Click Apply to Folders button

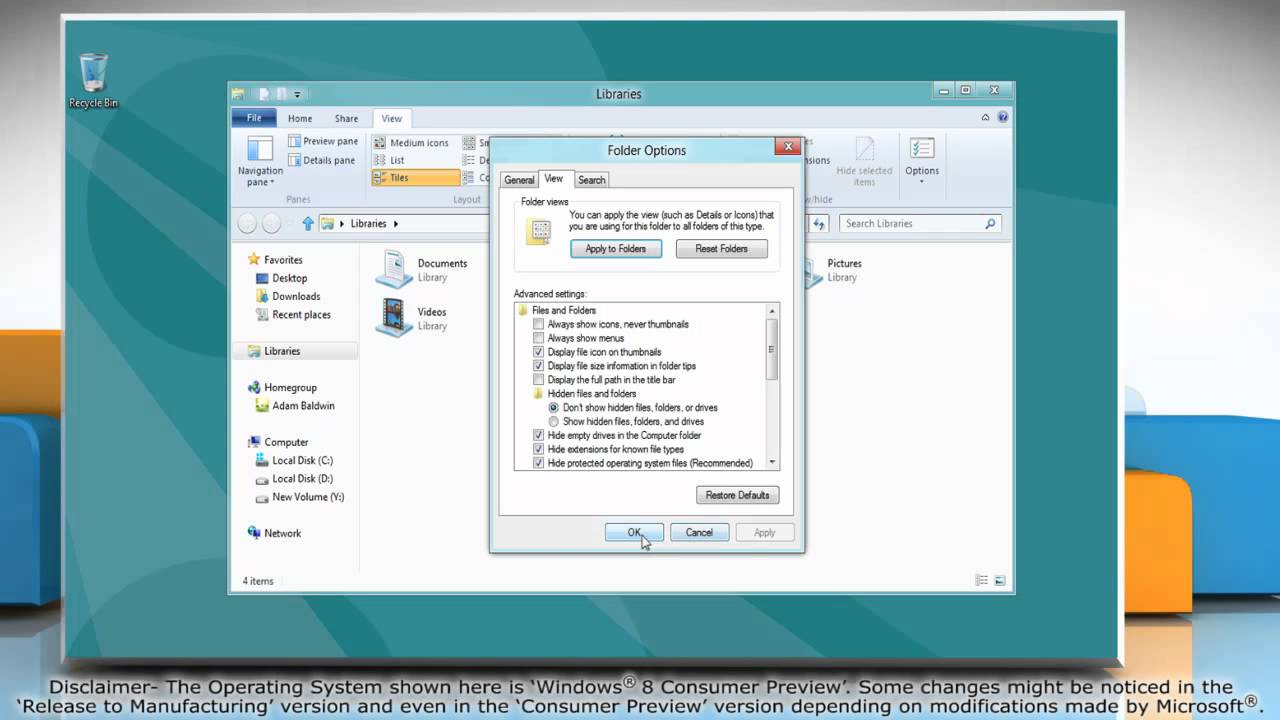[616, 249]
